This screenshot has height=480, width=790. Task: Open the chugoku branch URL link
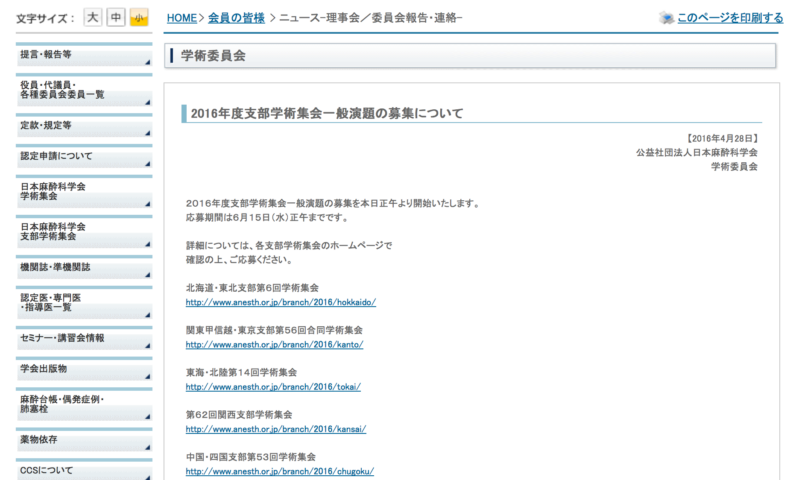(280, 471)
